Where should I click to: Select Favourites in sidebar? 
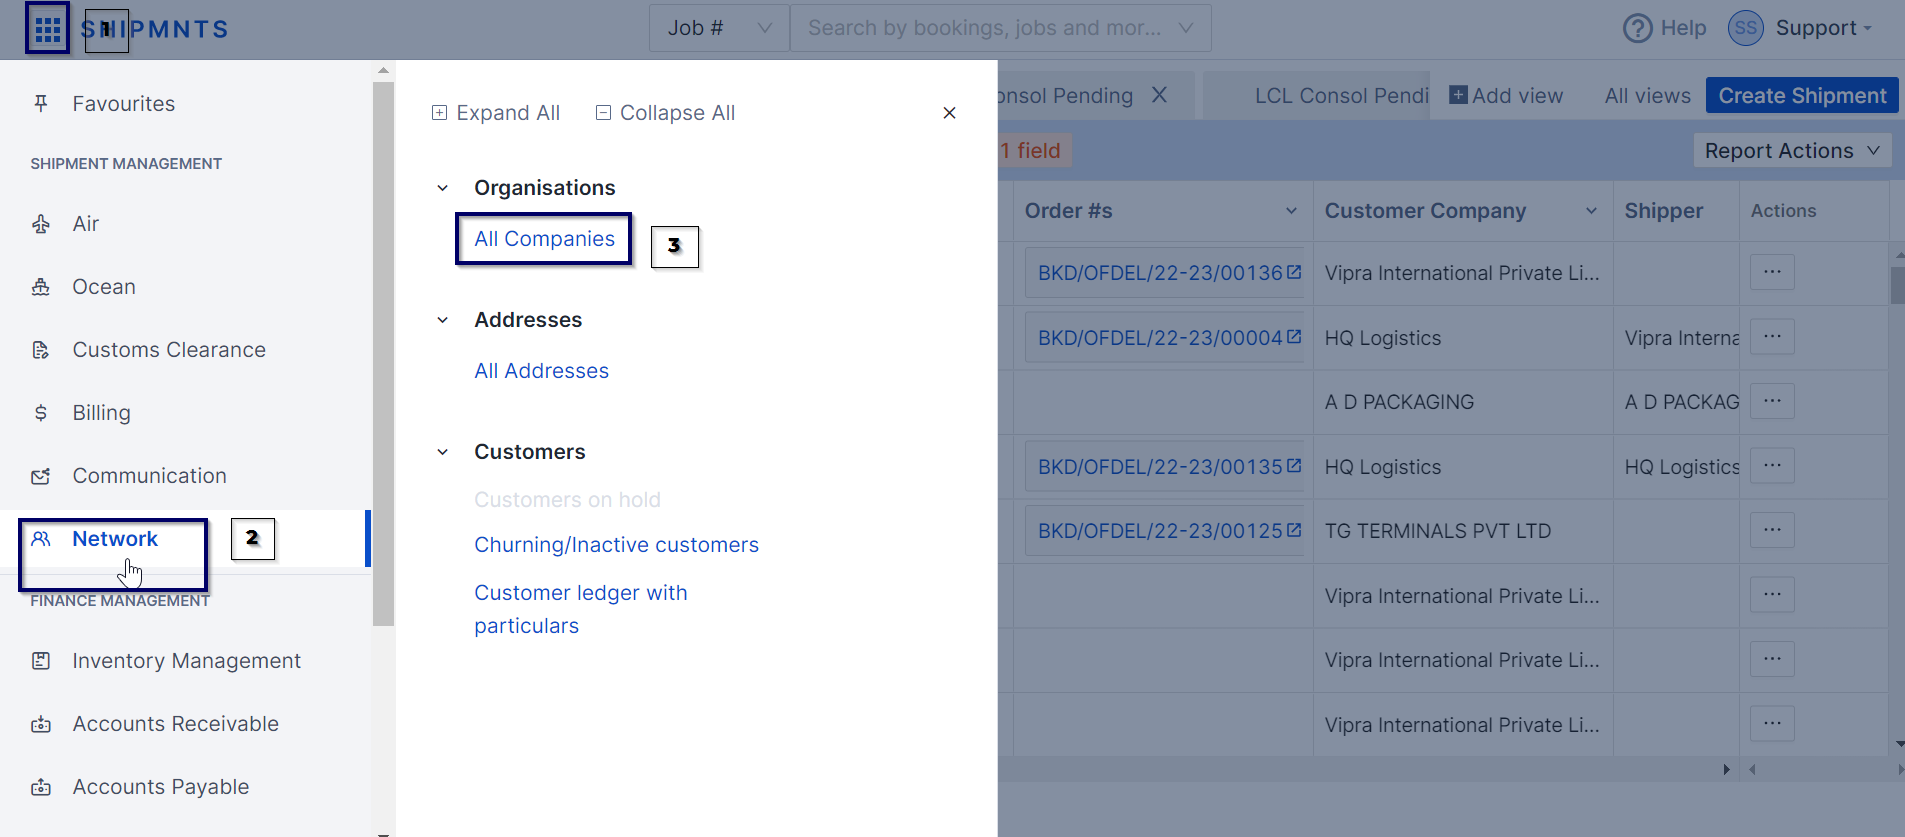pyautogui.click(x=124, y=103)
